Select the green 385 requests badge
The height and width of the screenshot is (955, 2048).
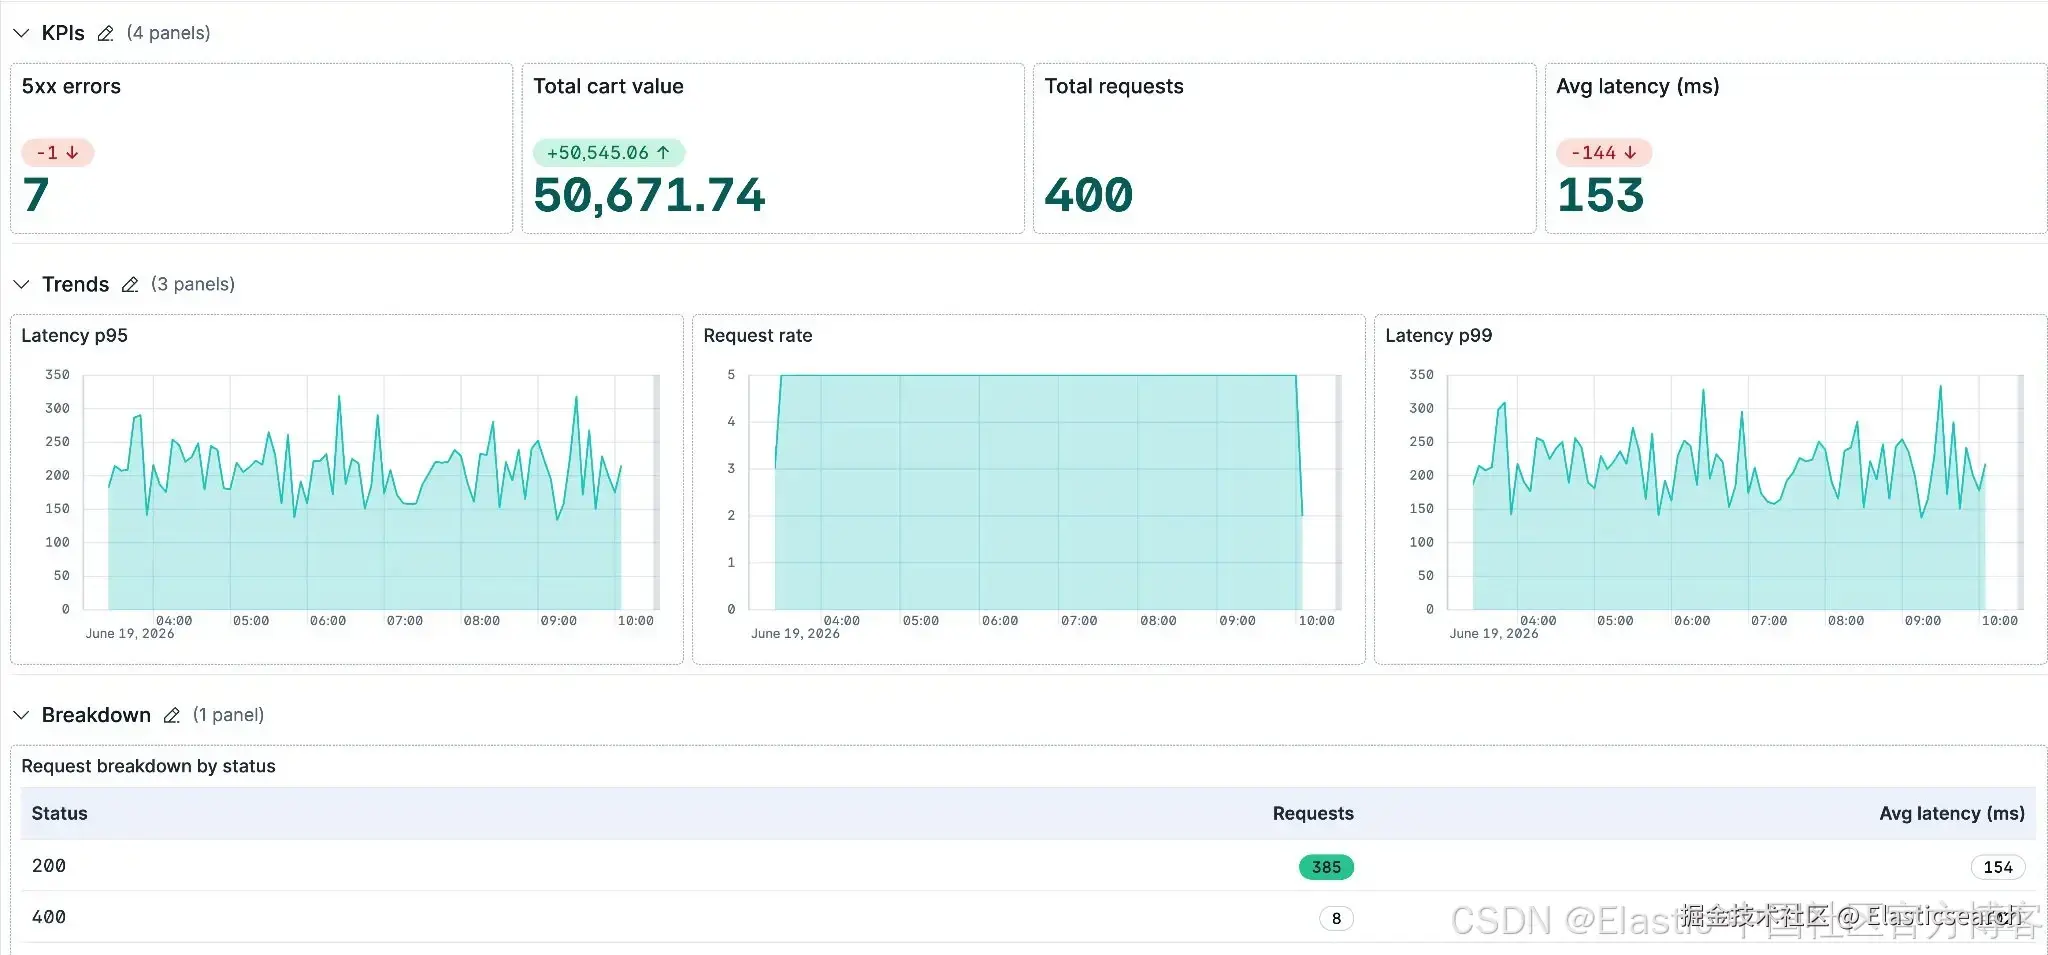pos(1326,867)
